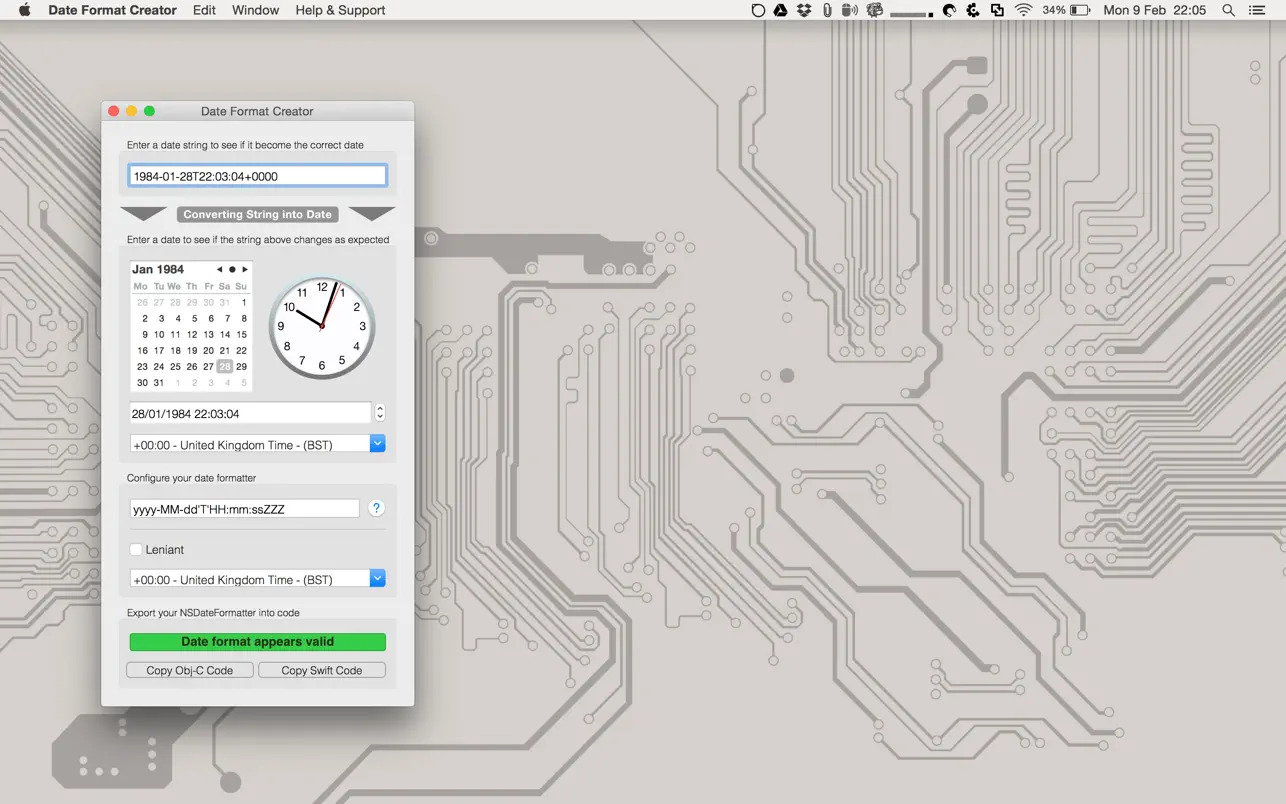
Task: Click the Dropbox menu bar icon
Action: click(x=802, y=10)
